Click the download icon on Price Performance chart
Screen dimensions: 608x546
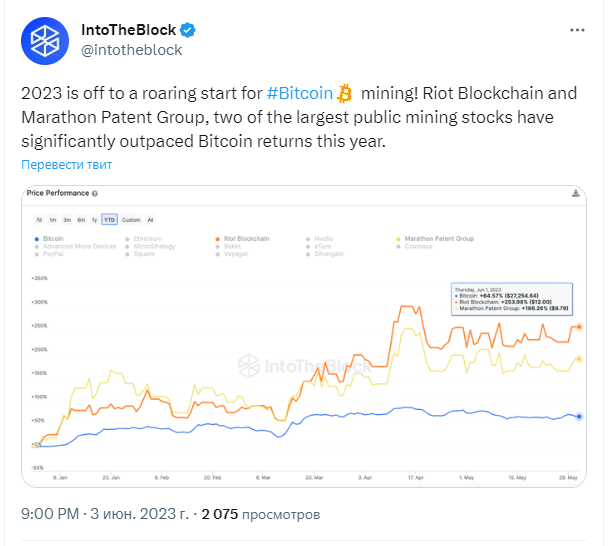575,193
